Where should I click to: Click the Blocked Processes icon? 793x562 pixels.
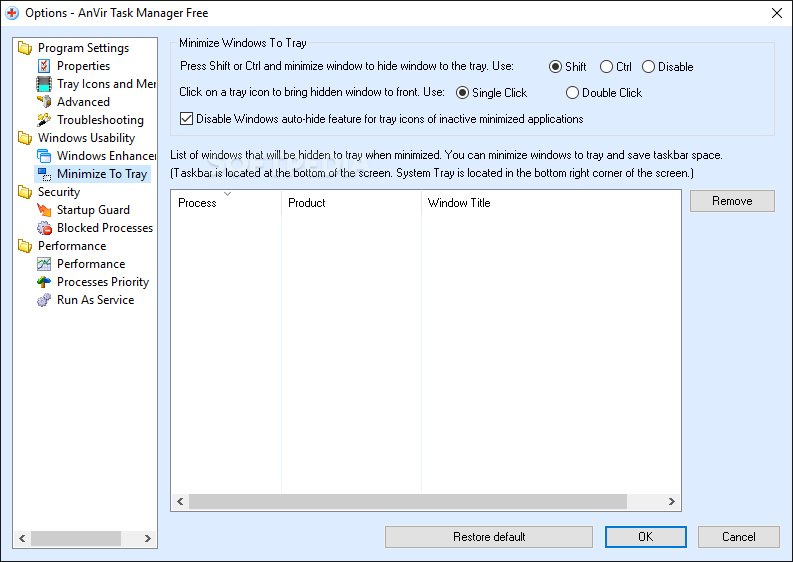click(x=44, y=228)
